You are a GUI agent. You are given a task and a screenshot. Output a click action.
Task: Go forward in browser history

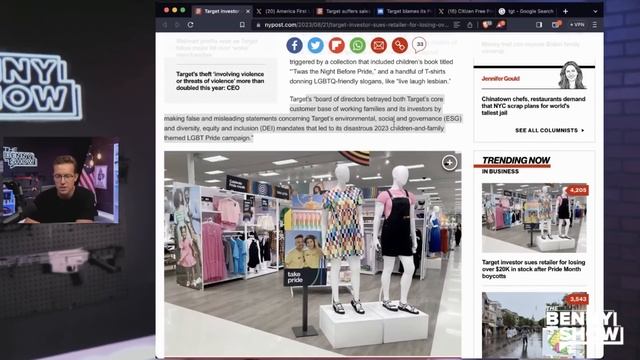(x=177, y=25)
